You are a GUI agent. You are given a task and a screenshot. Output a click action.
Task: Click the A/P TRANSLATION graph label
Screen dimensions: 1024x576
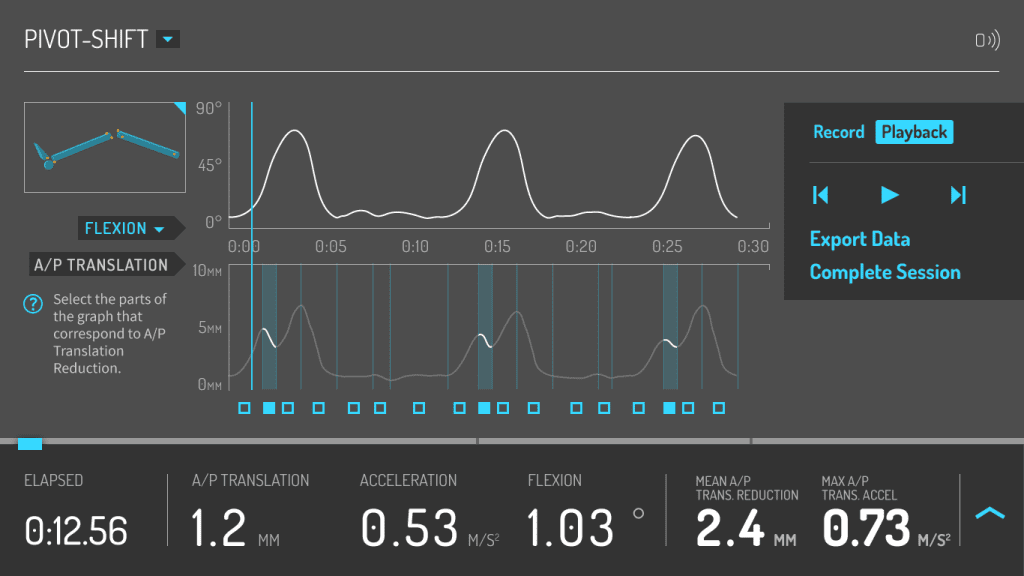click(101, 265)
